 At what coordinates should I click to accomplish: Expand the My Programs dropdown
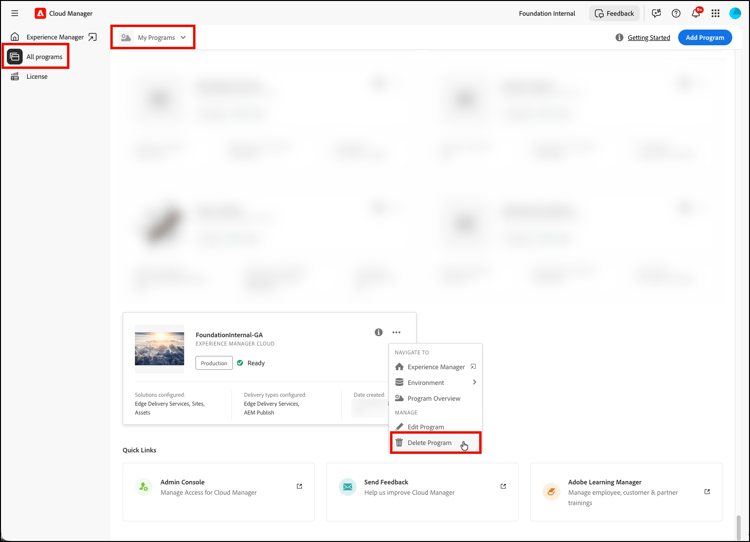[153, 37]
